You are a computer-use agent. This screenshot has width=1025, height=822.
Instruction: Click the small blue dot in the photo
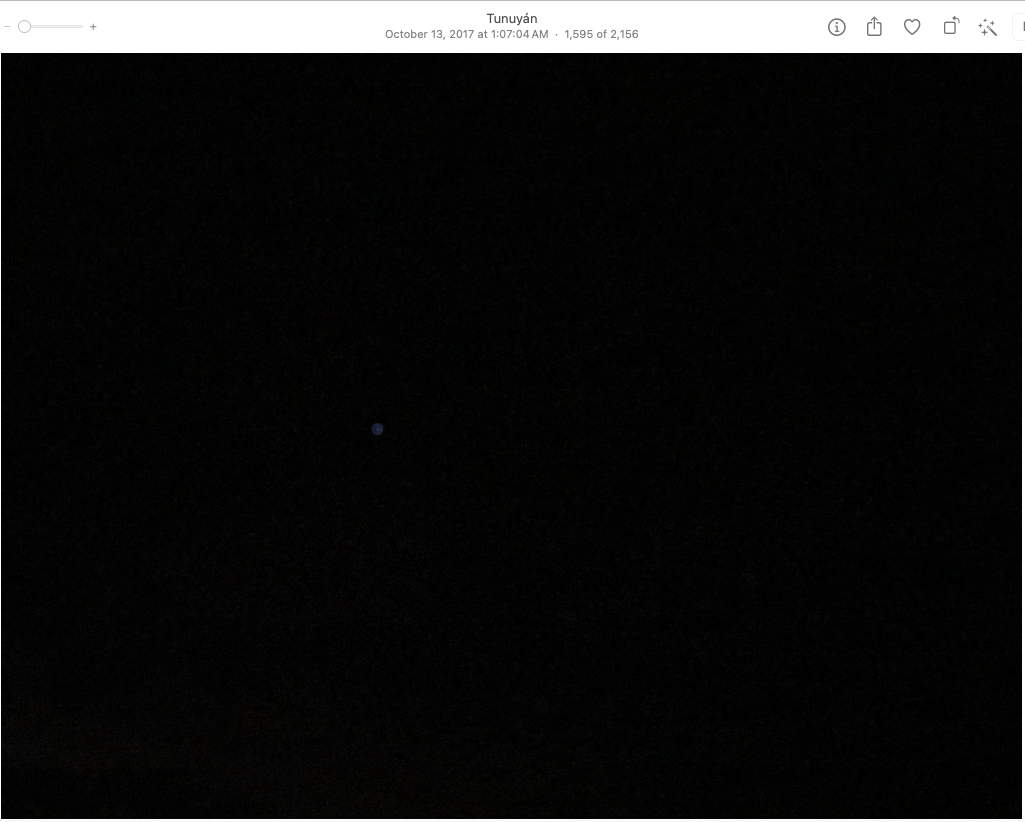377,429
